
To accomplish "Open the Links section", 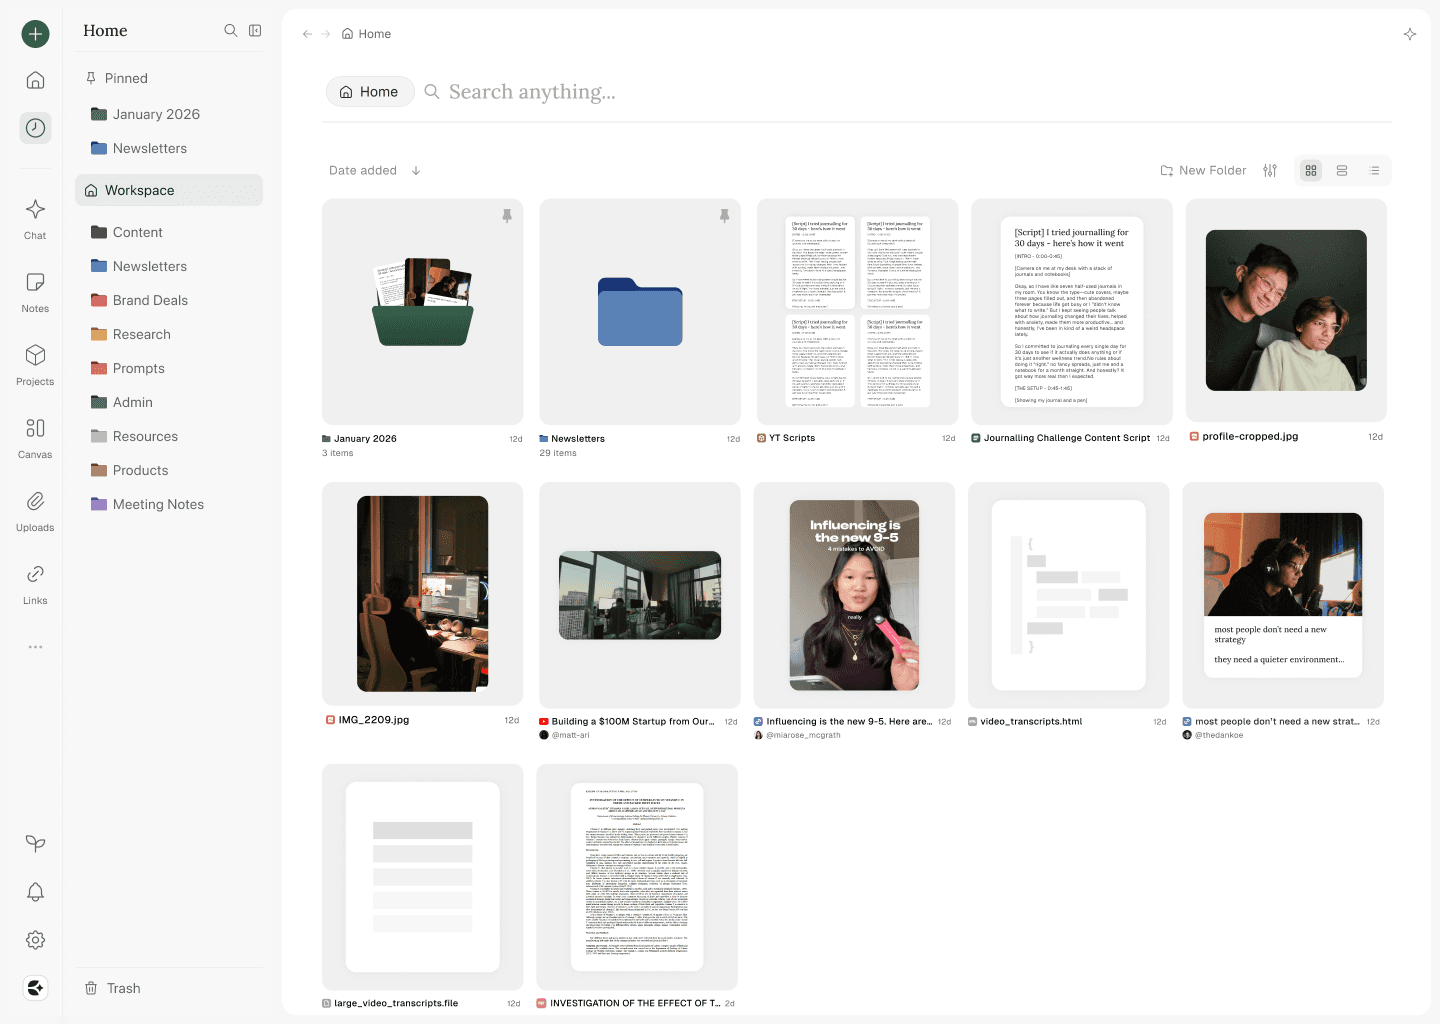I will [x=35, y=583].
